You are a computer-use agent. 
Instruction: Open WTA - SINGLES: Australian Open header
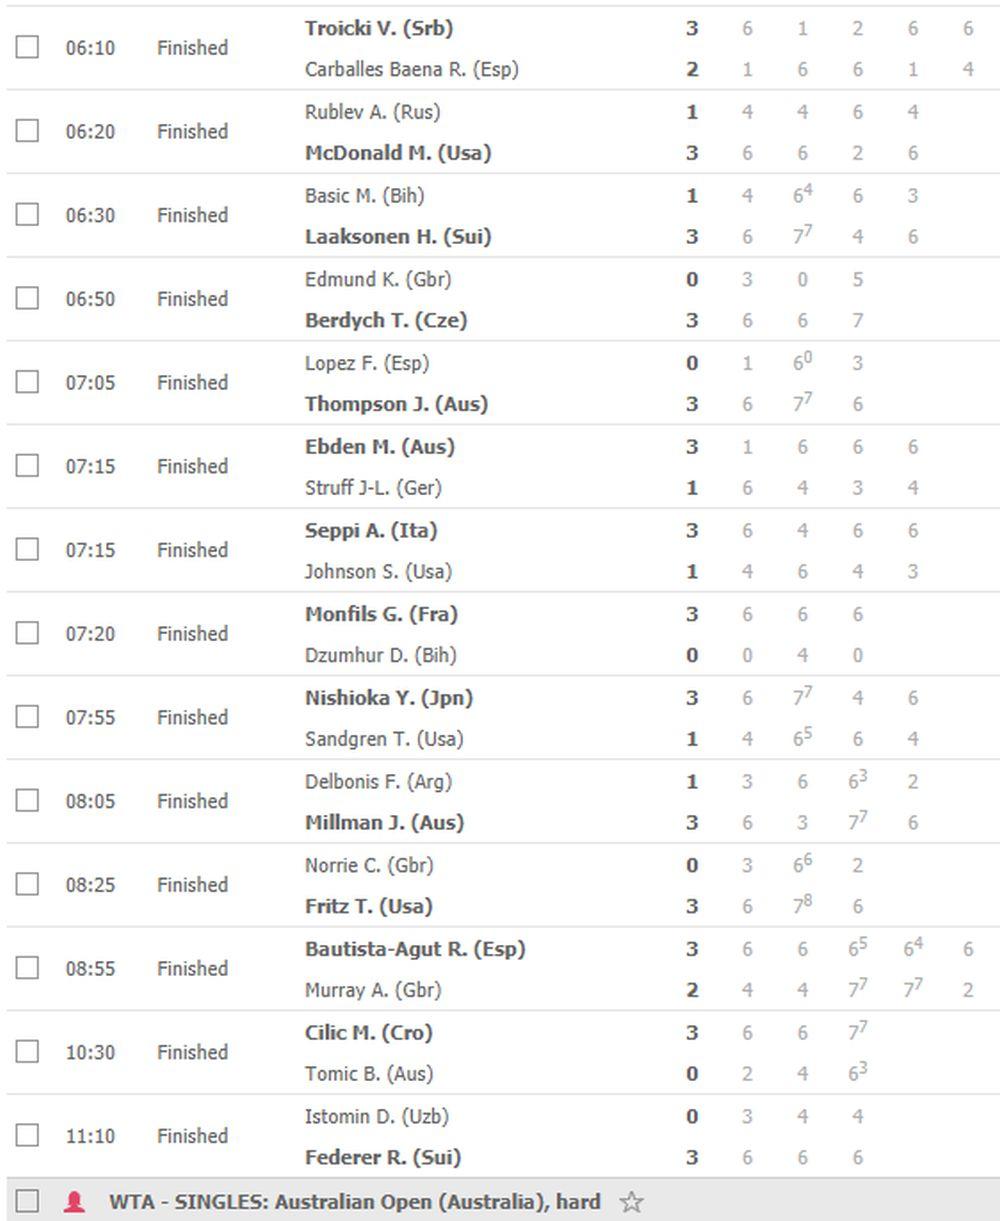click(x=354, y=1201)
